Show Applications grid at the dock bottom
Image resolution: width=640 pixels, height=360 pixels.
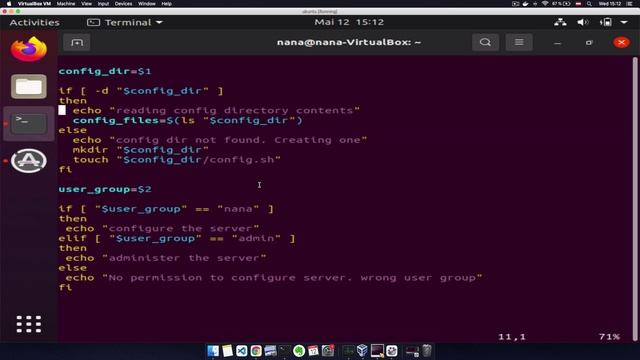(x=29, y=324)
